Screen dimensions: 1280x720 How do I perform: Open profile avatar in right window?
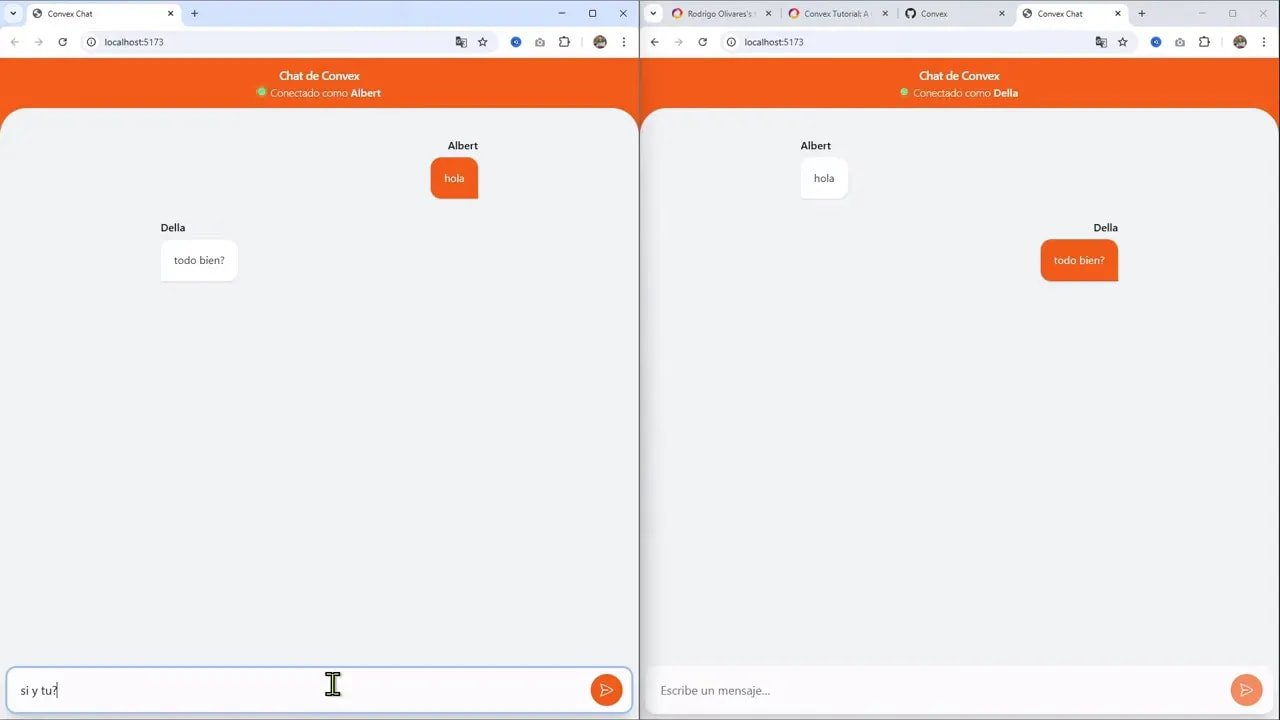(1240, 42)
